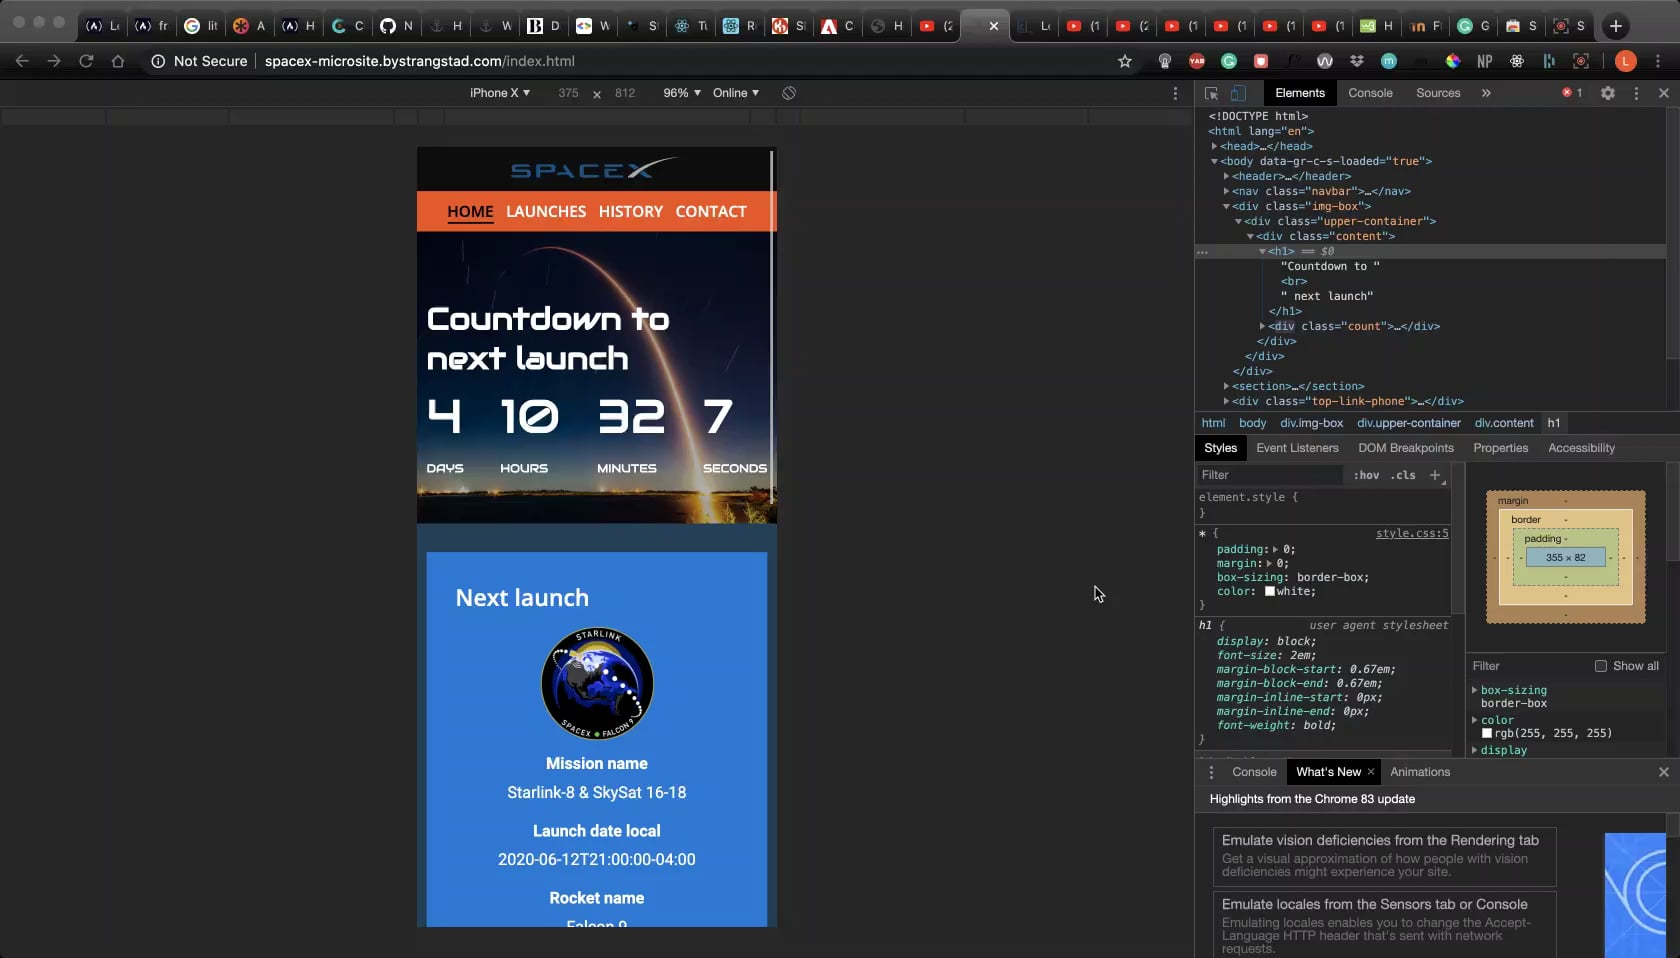Click the error counter badge in DevTools

[x=1571, y=92]
